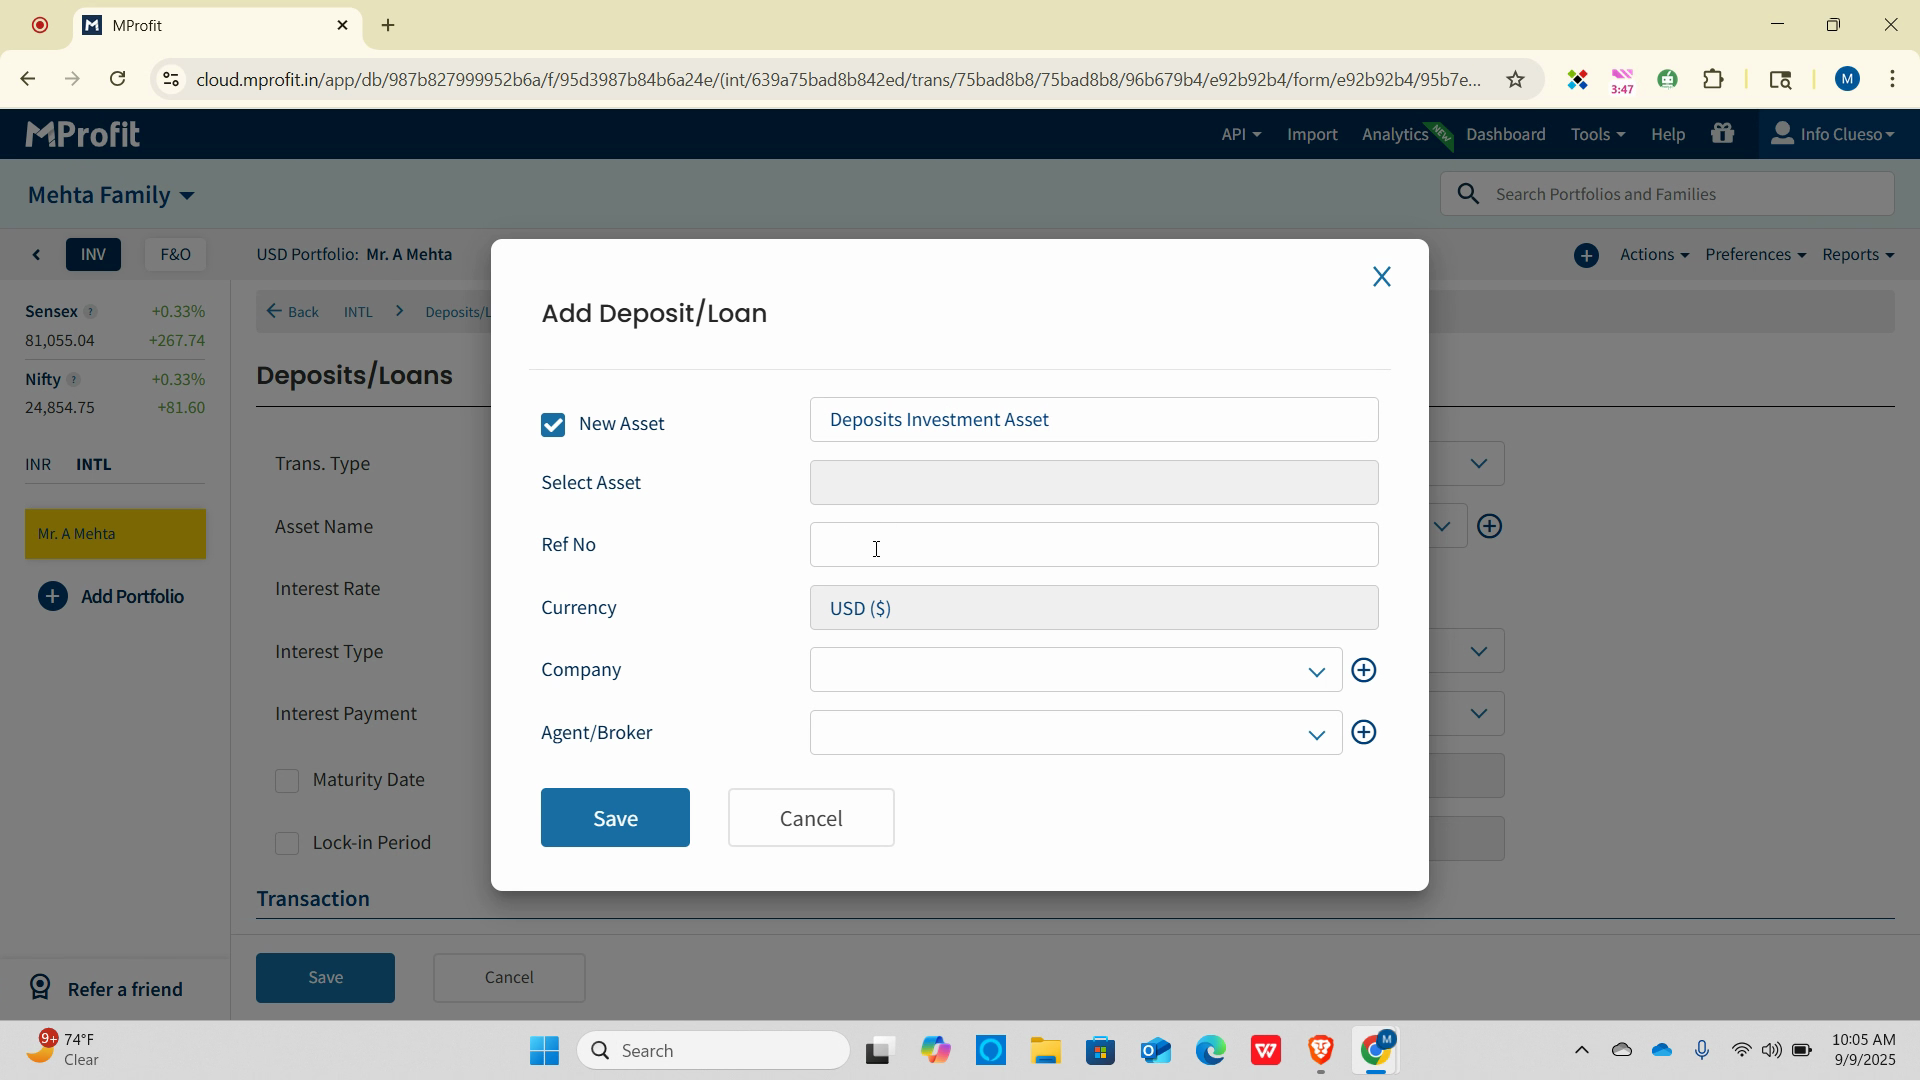This screenshot has width=1920, height=1080.
Task: Click the gift icon in top navigation
Action: point(1722,134)
